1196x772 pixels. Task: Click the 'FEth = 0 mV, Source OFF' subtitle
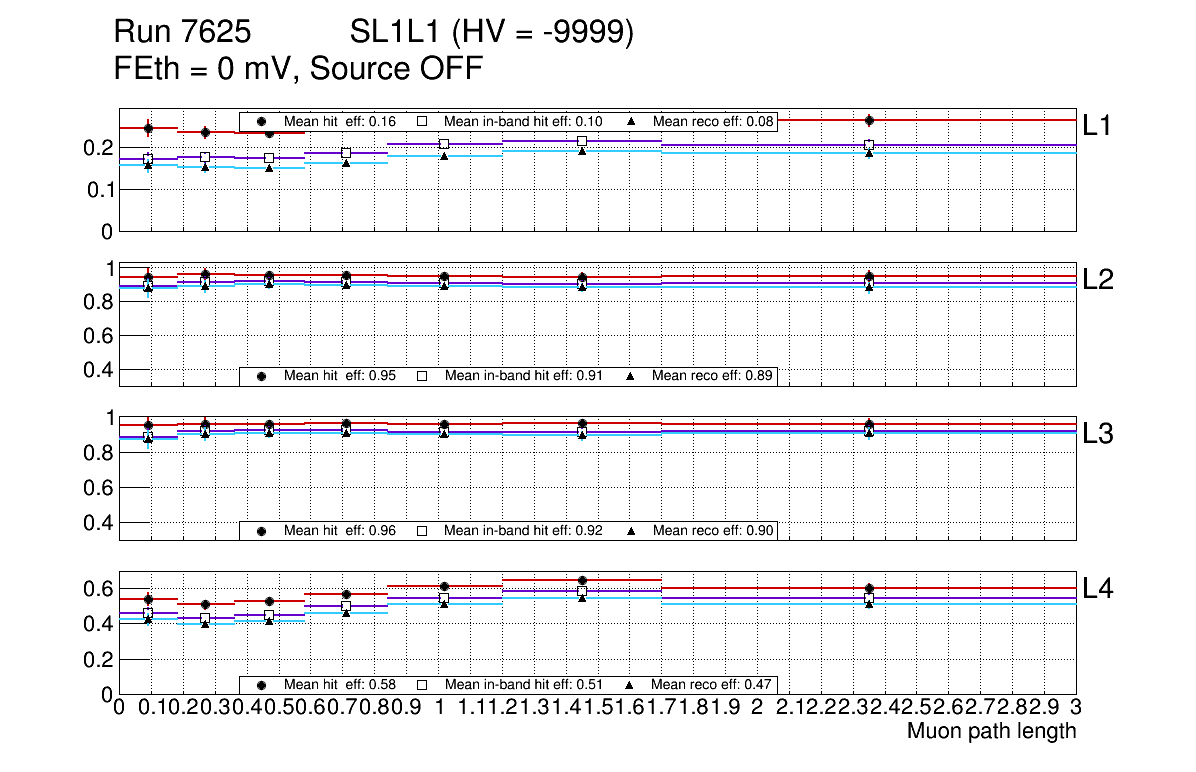click(299, 70)
